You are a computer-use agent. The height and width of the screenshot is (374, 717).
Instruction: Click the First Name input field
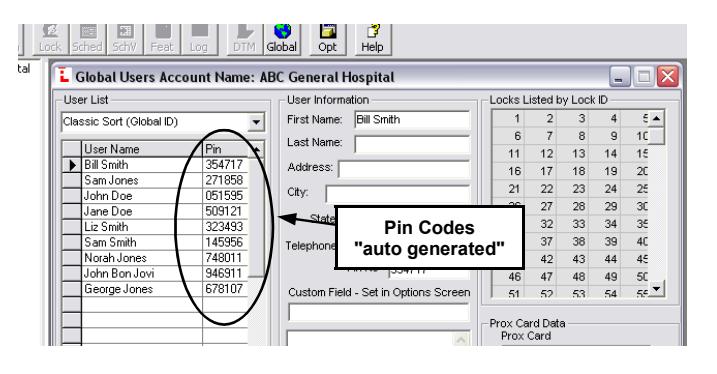[x=412, y=120]
